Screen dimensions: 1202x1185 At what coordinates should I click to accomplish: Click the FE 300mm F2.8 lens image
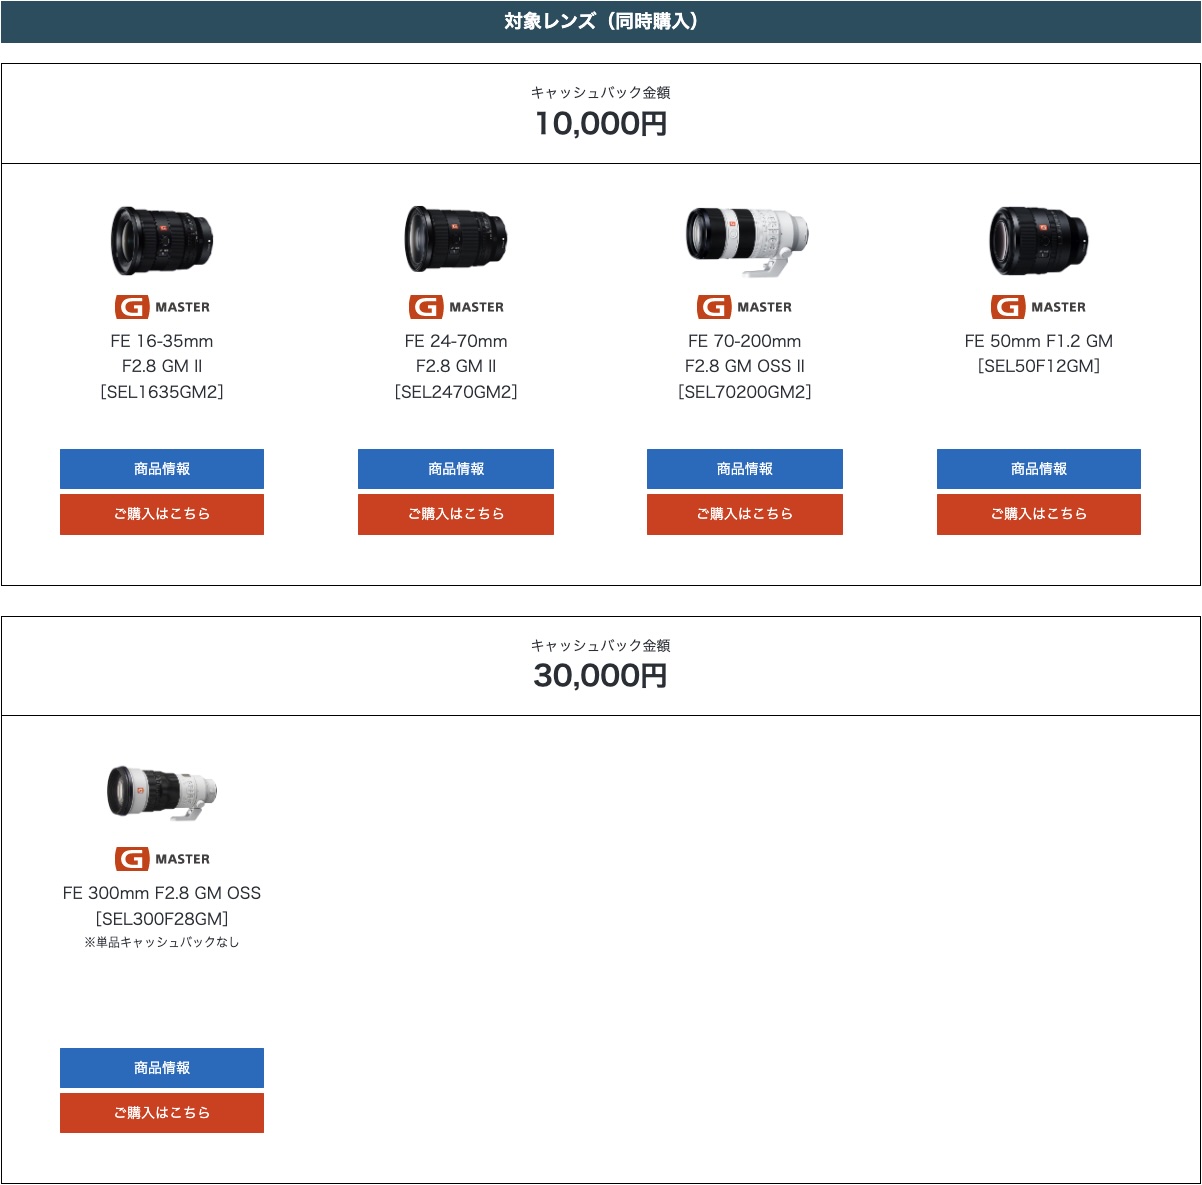(x=162, y=793)
